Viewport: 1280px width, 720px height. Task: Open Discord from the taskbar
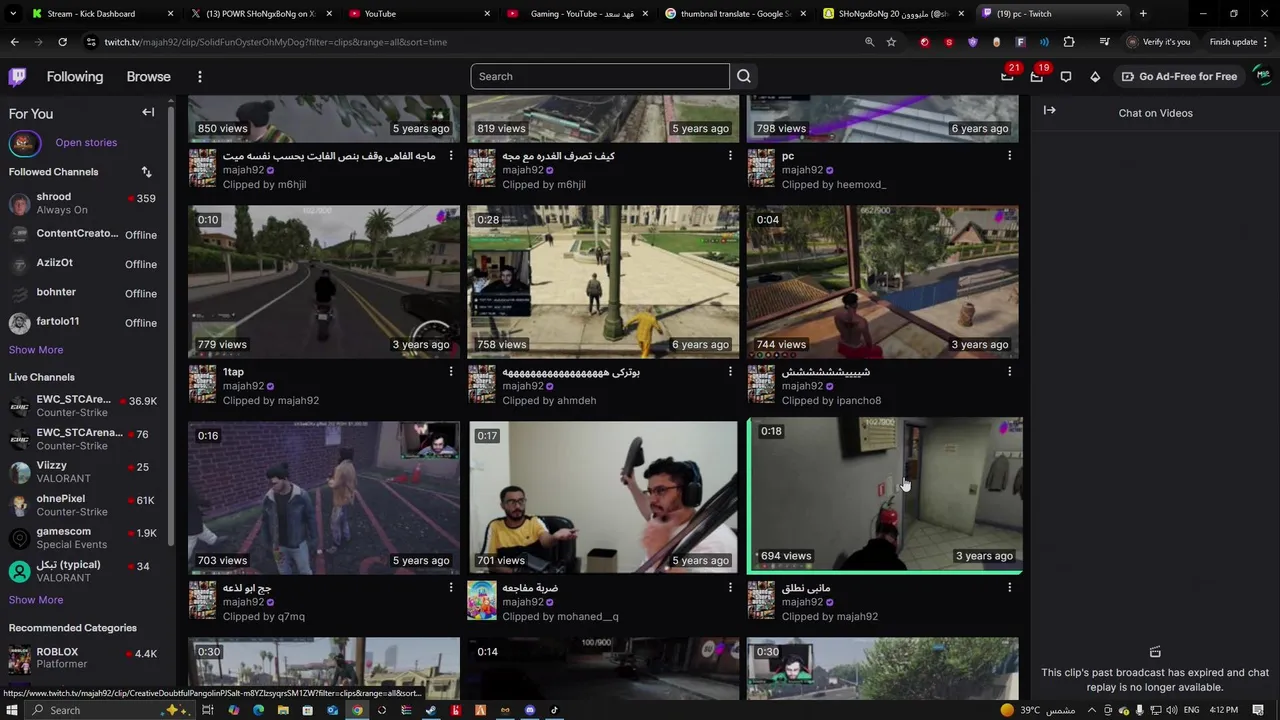tap(530, 710)
